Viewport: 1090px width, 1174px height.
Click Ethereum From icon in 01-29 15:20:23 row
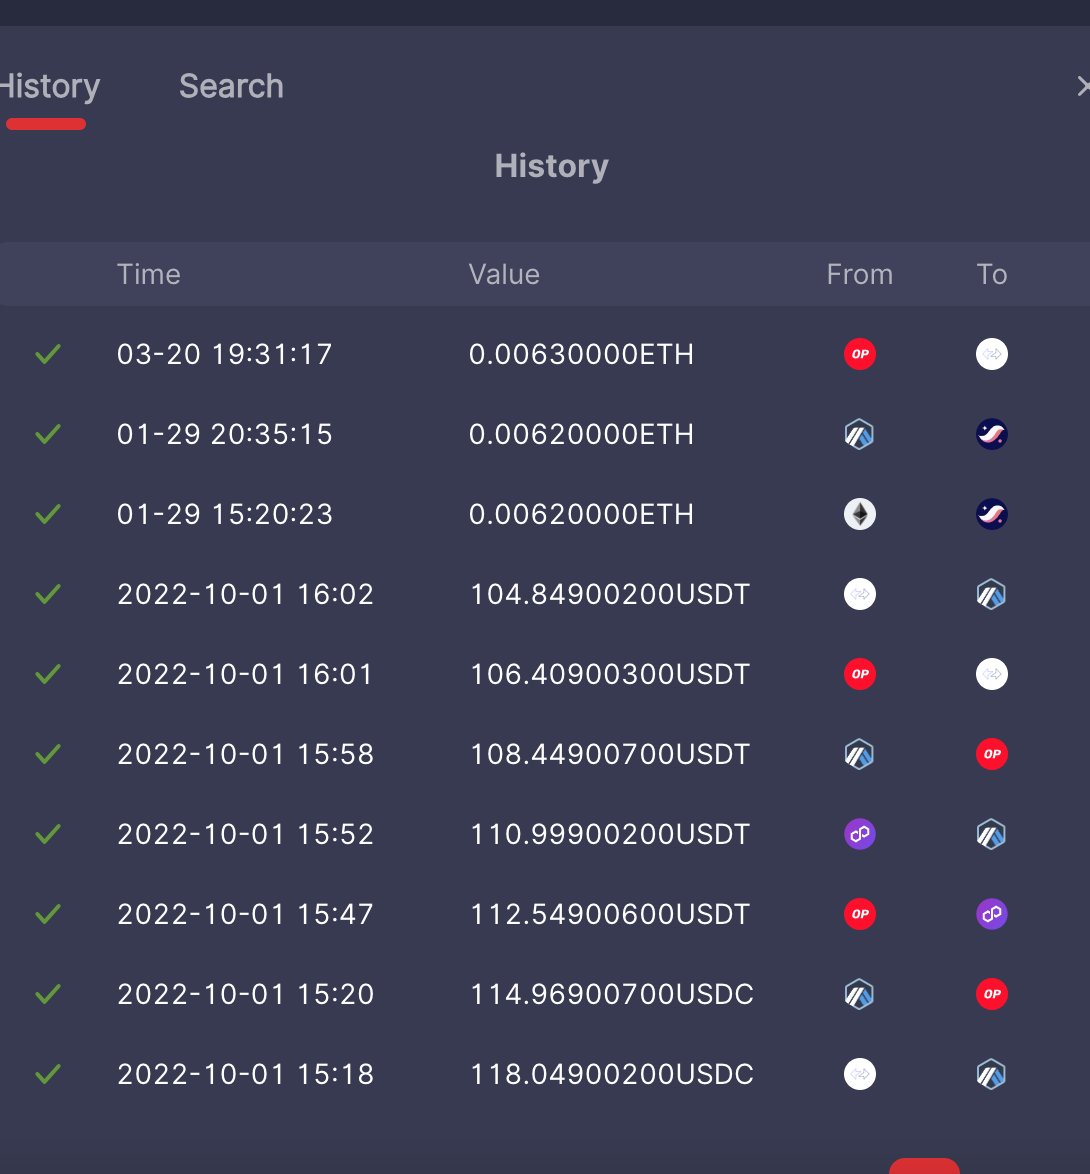(x=859, y=514)
